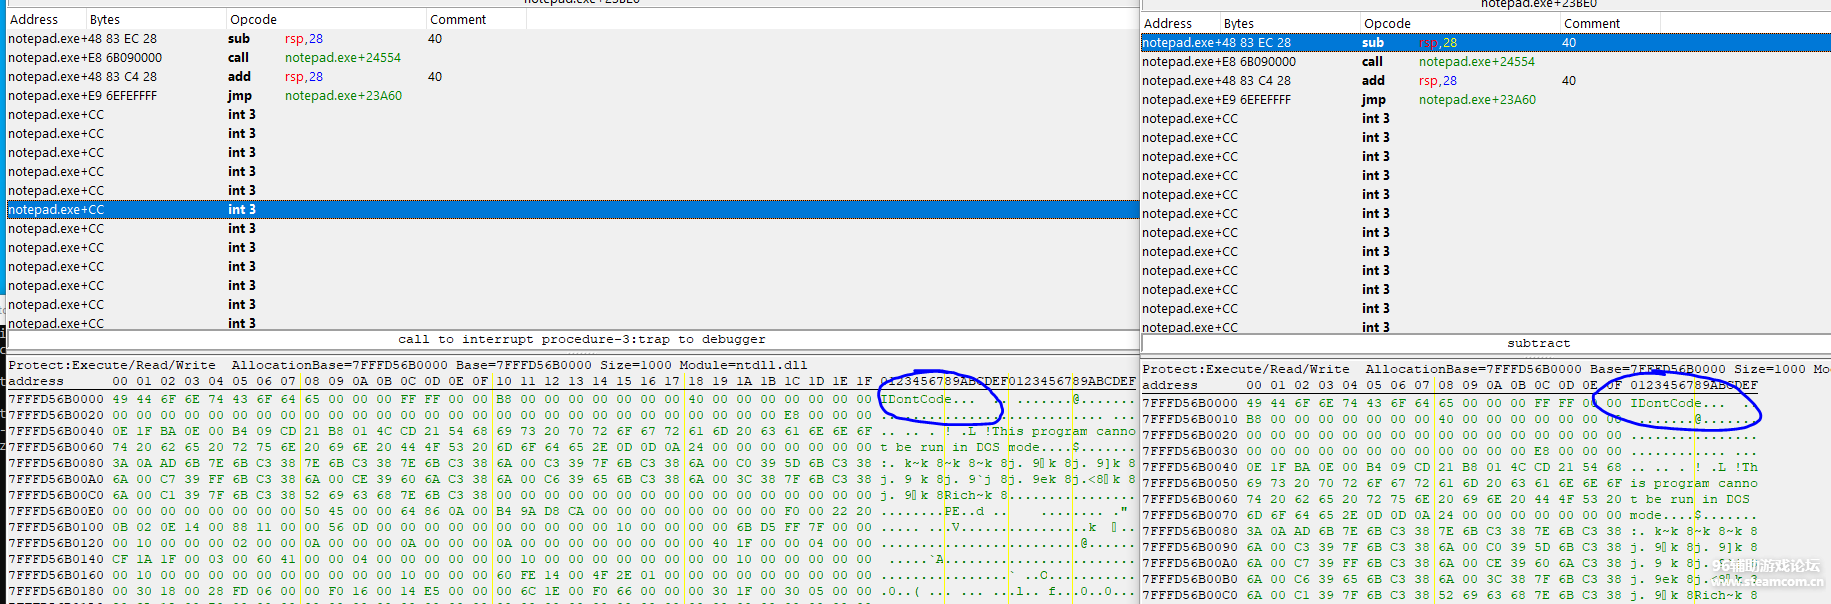Viewport: 1831px width, 604px height.
Task: Click hex row address 7FFFD56B0010 in right dump
Action: 1190,419
